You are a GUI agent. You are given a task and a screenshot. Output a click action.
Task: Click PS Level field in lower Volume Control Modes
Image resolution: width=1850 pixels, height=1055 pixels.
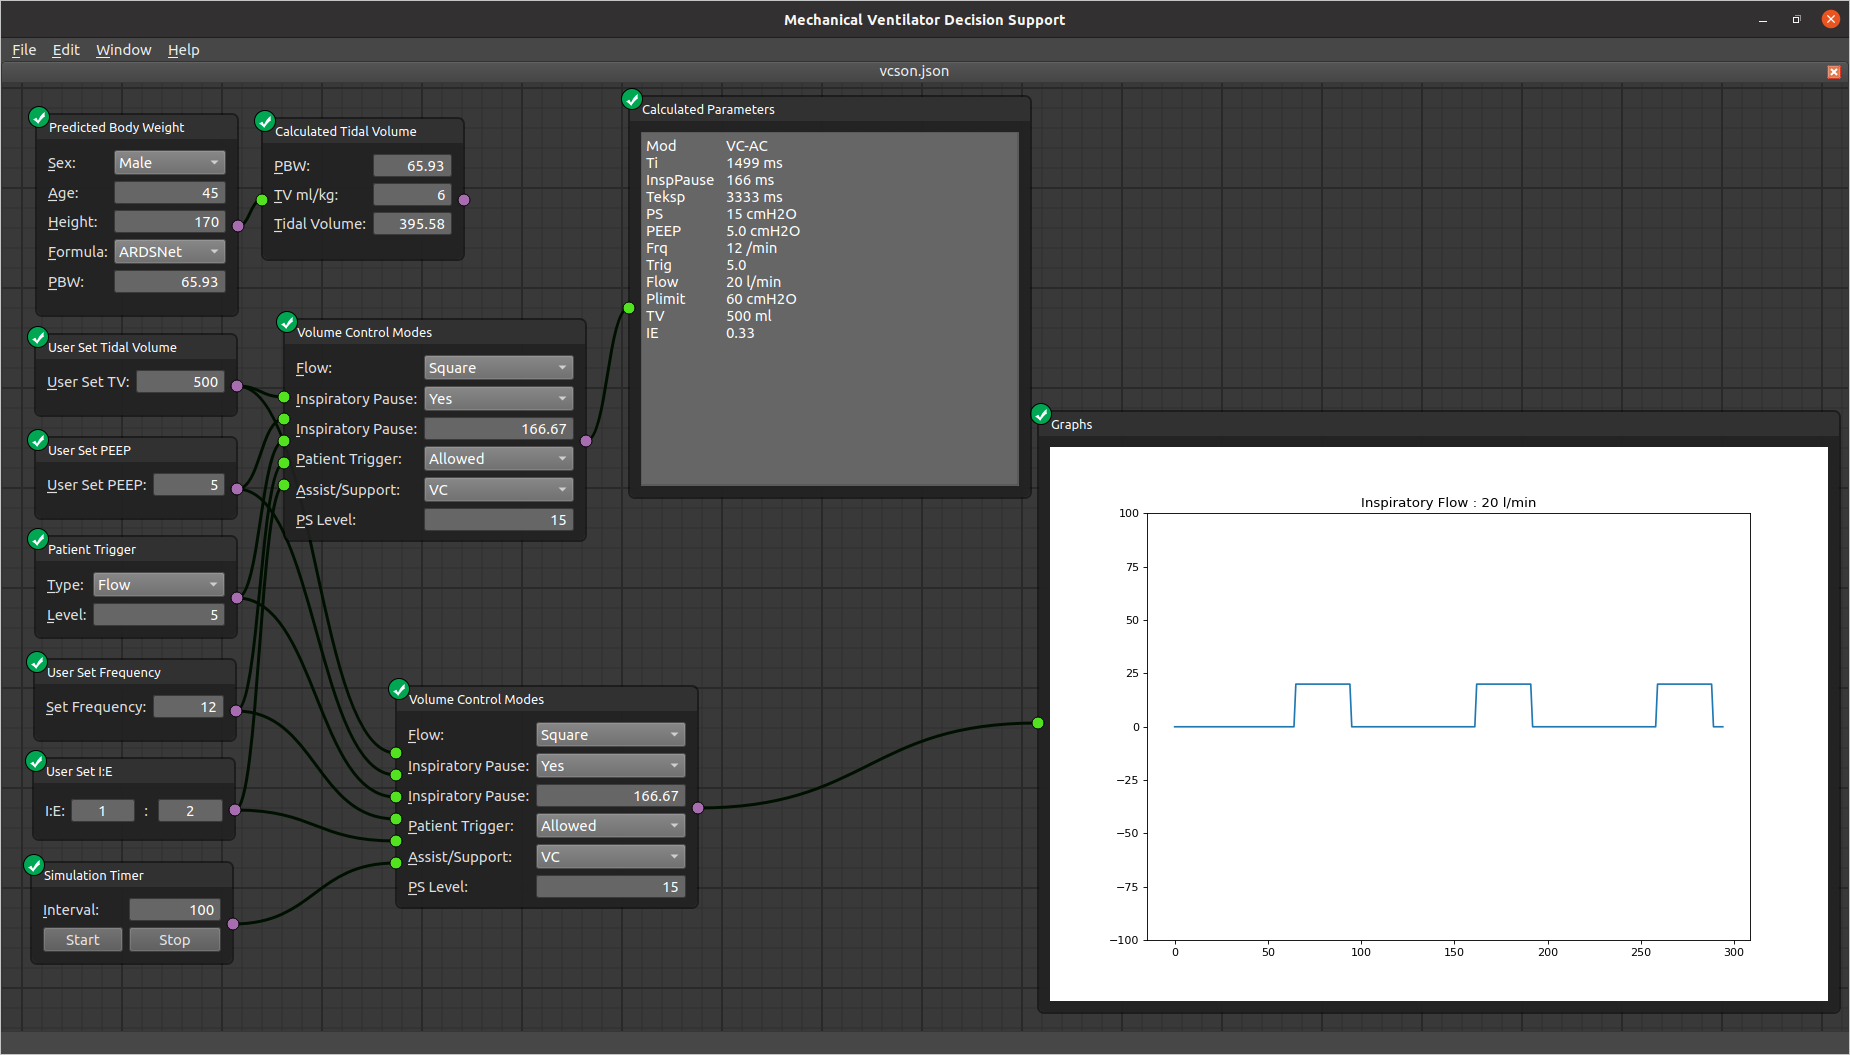point(610,887)
